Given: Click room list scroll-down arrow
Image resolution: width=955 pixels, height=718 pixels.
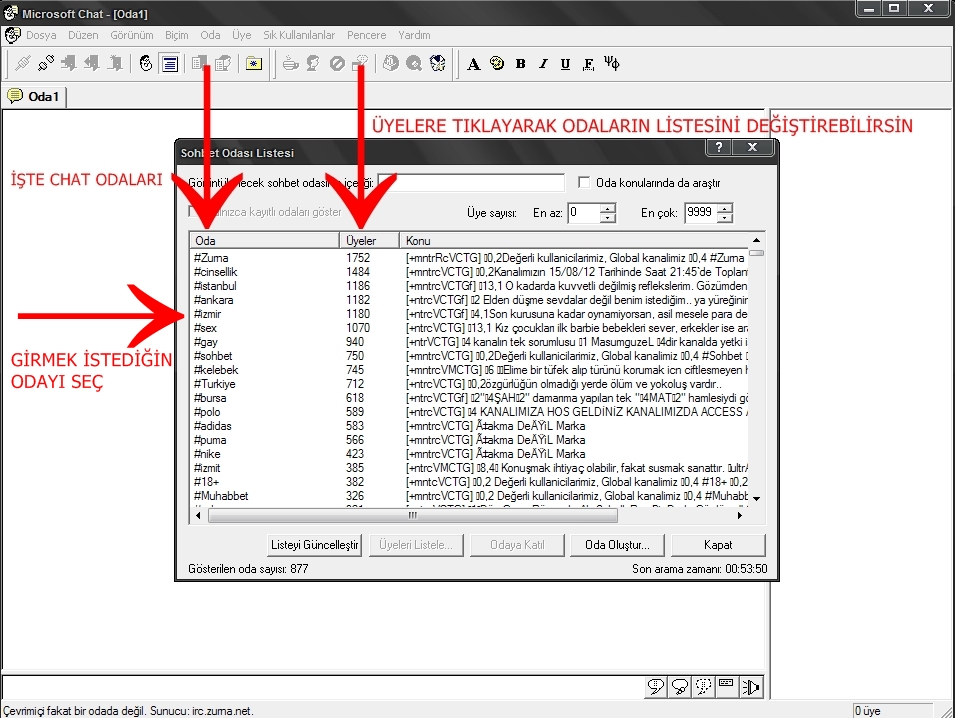Looking at the screenshot, I should (756, 499).
